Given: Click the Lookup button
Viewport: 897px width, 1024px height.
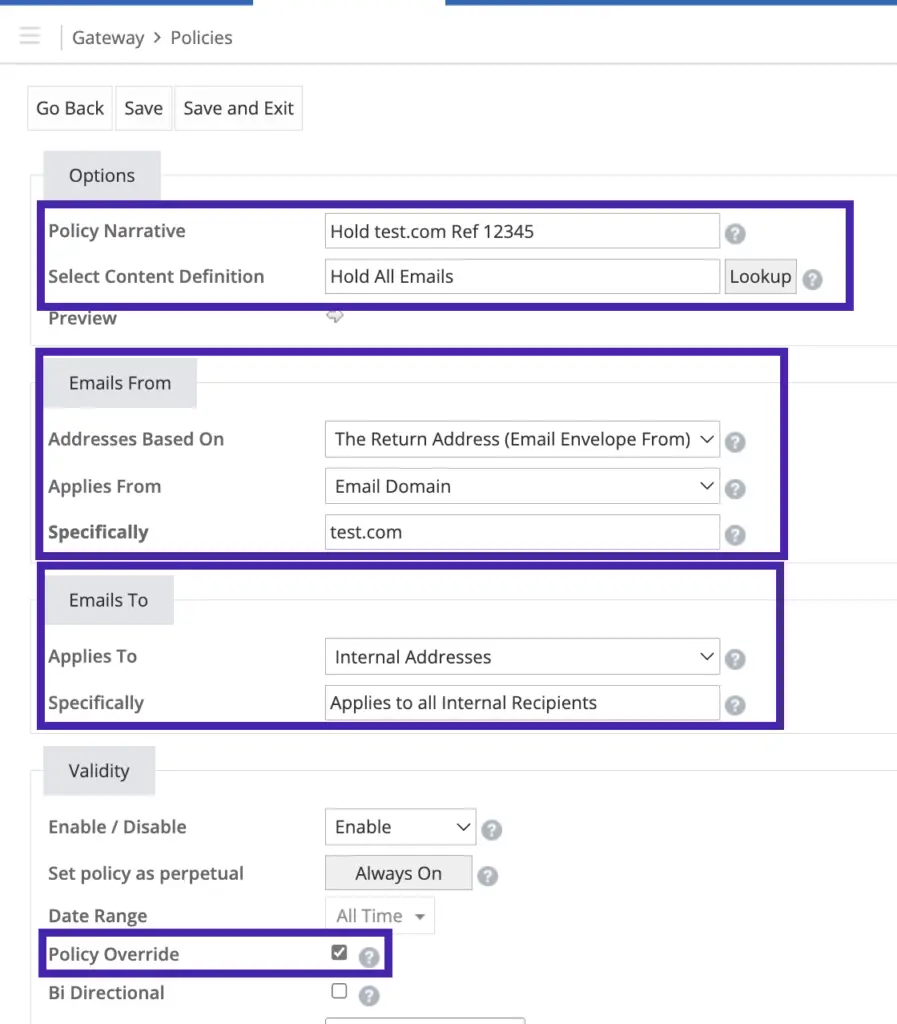Looking at the screenshot, I should click(x=761, y=276).
